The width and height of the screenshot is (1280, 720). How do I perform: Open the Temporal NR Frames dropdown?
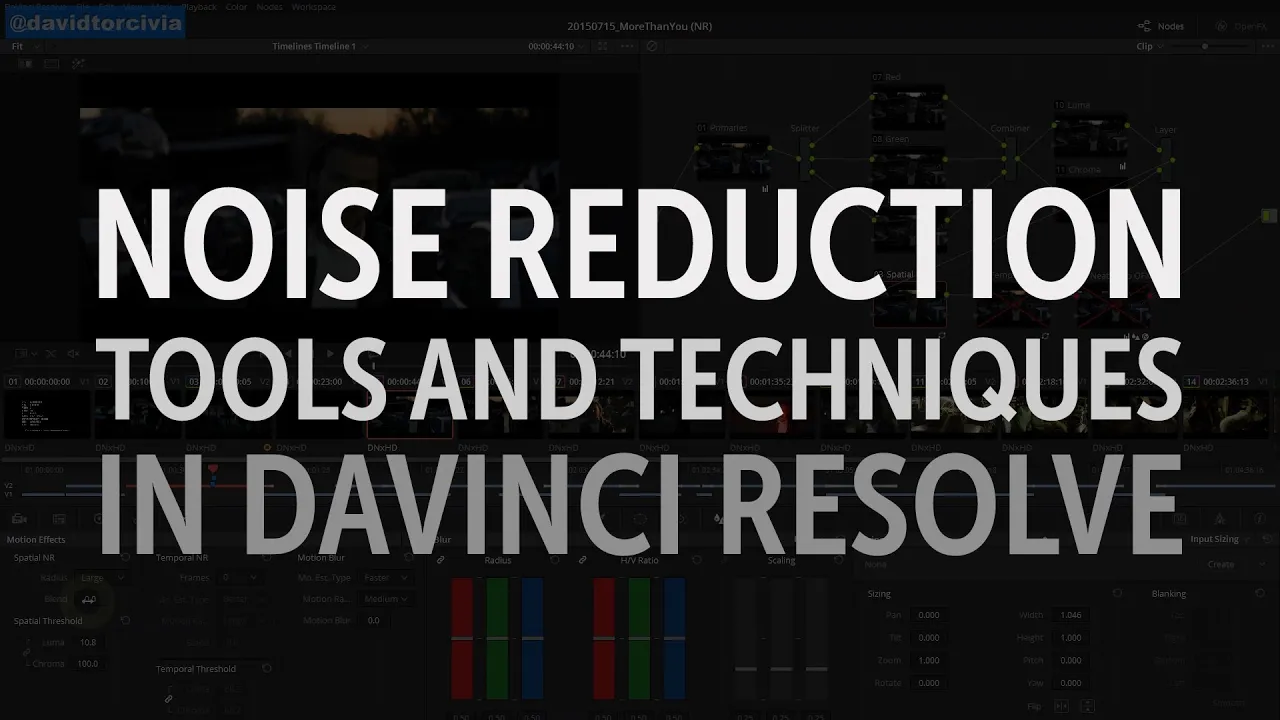[240, 578]
